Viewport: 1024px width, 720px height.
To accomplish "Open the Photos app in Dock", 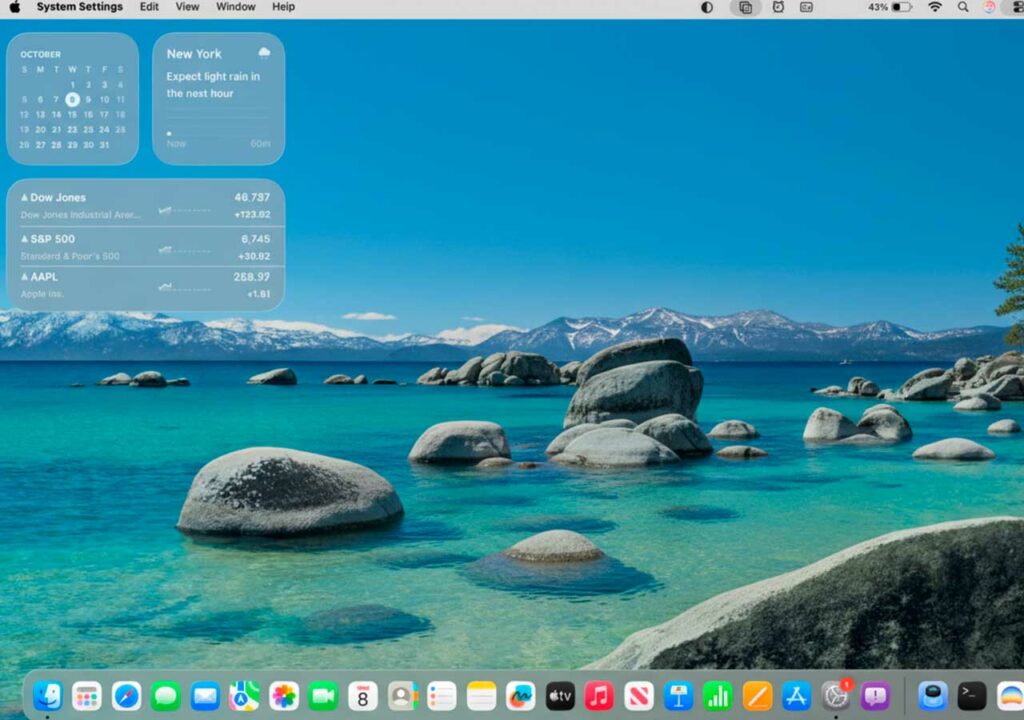I will pyautogui.click(x=284, y=695).
